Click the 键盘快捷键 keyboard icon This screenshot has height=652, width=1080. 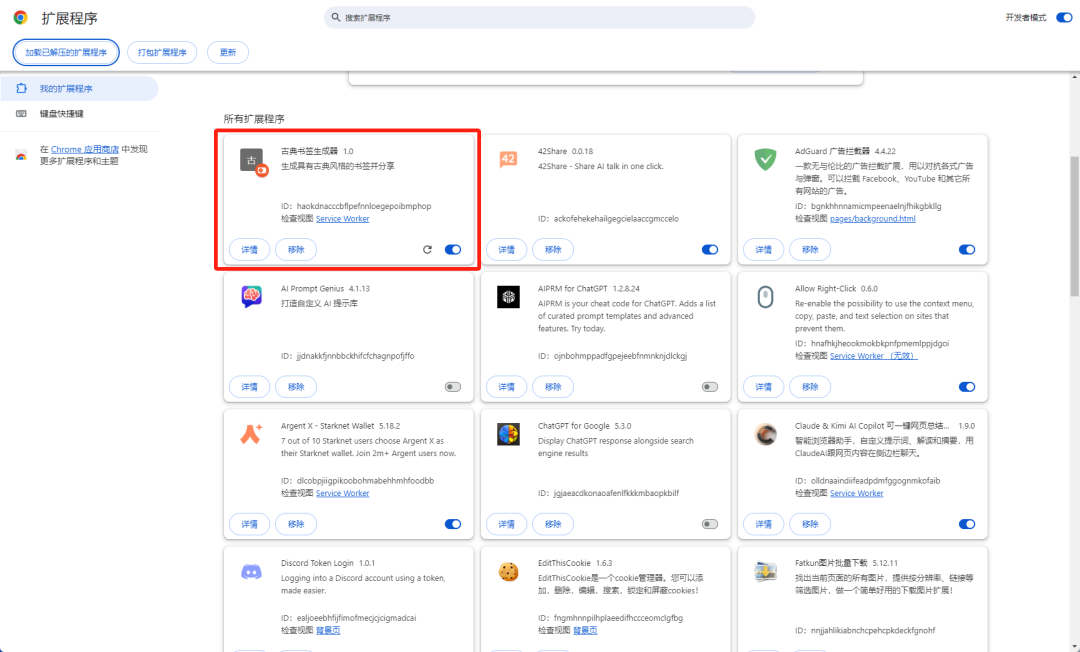click(x=21, y=114)
